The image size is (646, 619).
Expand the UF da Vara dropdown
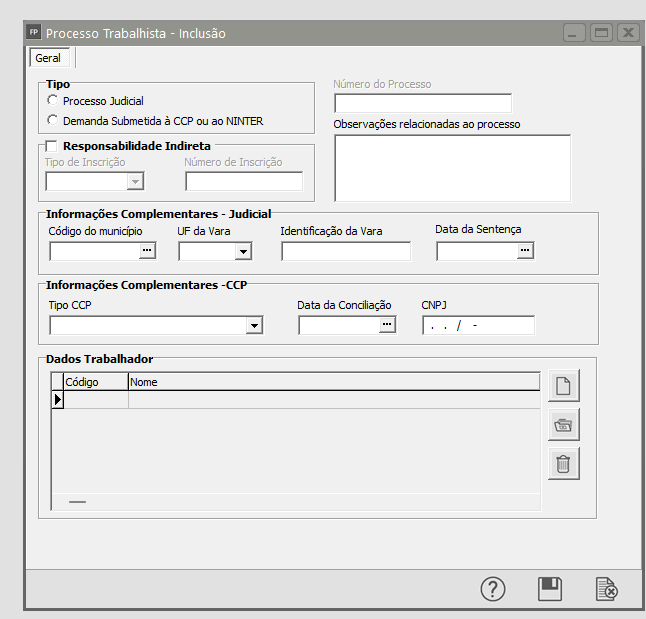tap(243, 251)
